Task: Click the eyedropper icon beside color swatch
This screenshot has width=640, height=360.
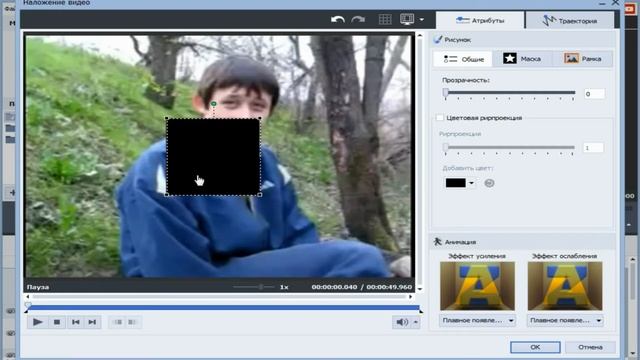Action: pos(489,183)
